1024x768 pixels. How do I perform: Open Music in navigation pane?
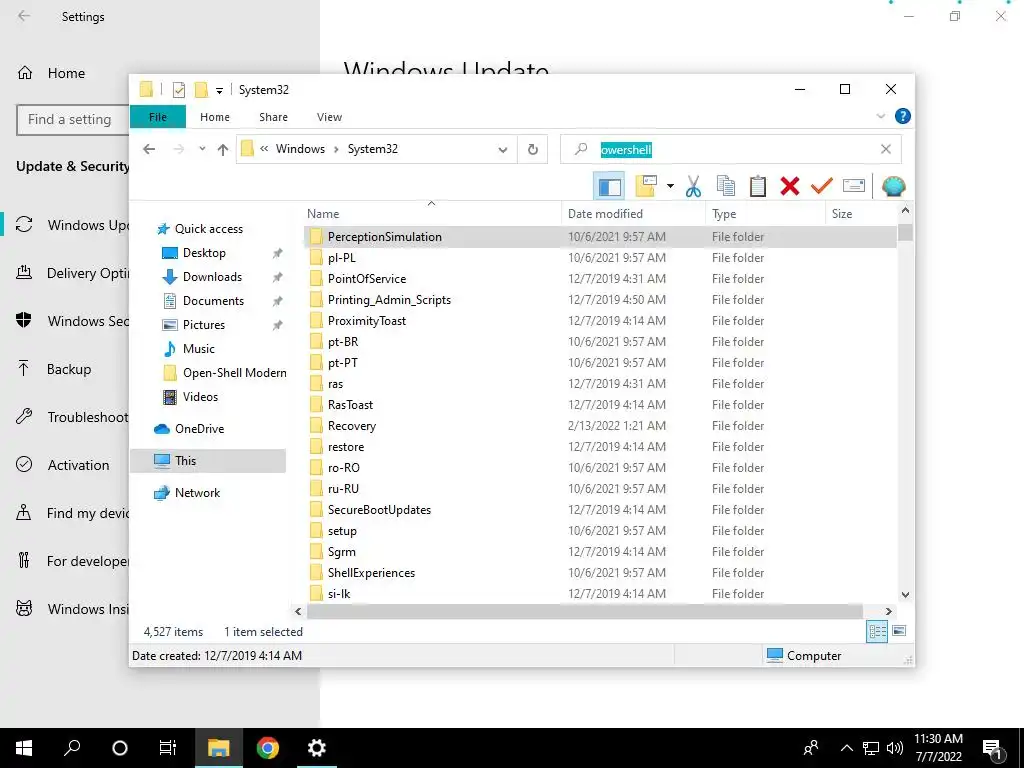tap(198, 349)
